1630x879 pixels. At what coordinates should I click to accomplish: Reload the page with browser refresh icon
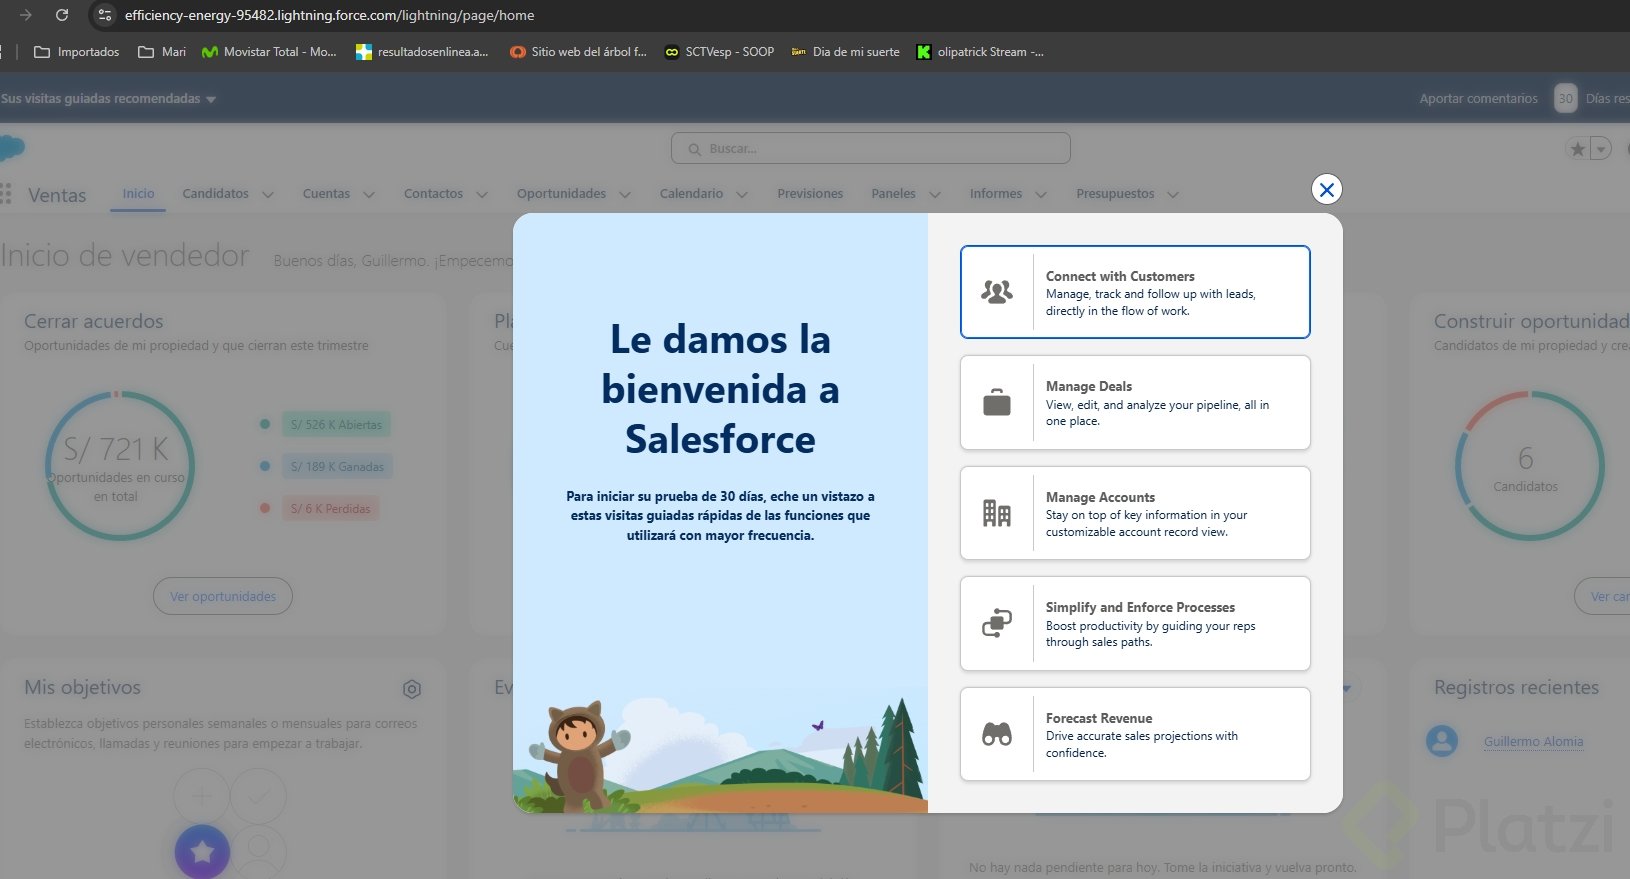tap(62, 15)
